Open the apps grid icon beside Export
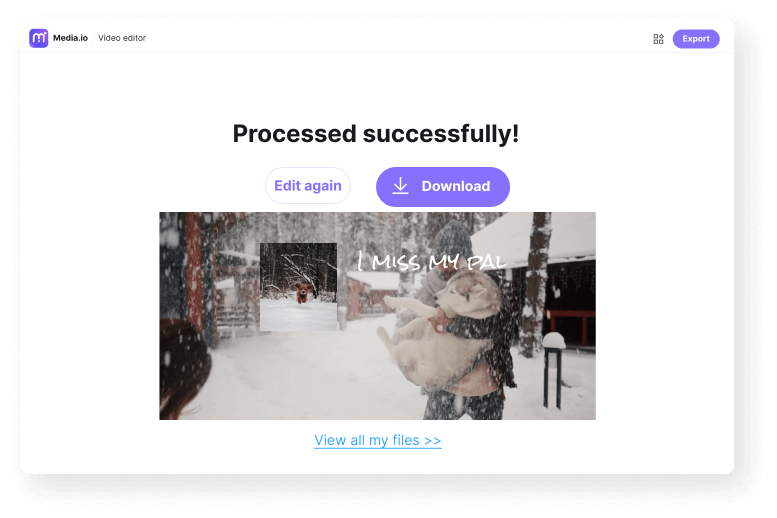The width and height of the screenshot is (777, 518). click(658, 39)
